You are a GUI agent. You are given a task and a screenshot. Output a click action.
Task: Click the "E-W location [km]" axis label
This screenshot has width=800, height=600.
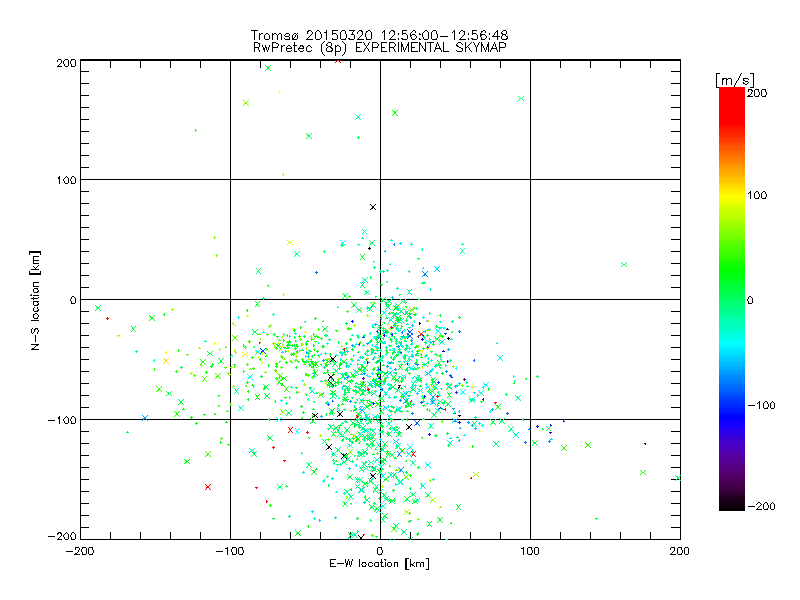[x=379, y=563]
